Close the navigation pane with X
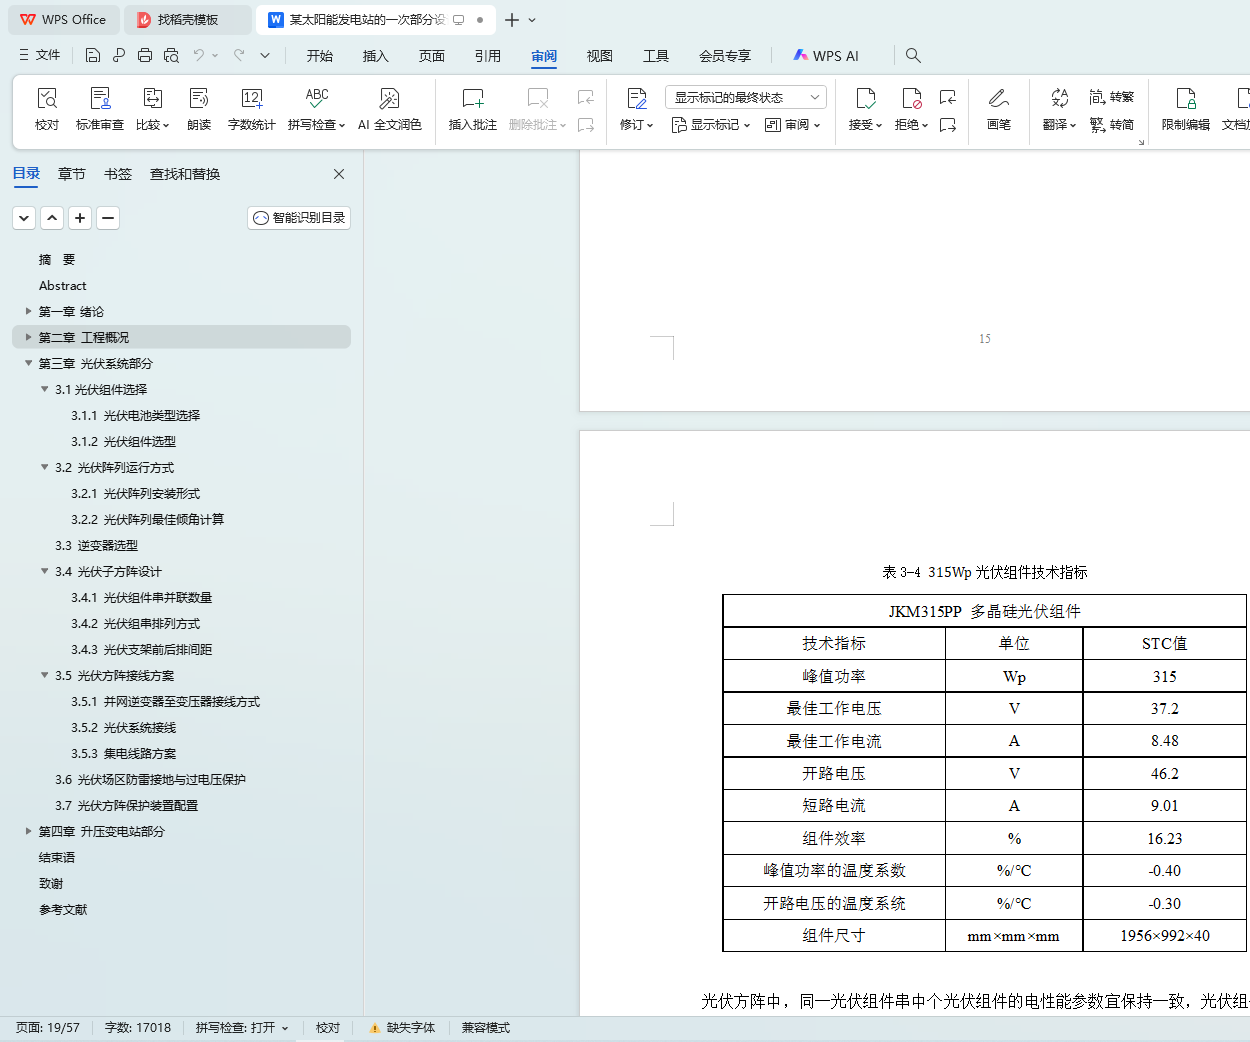This screenshot has width=1250, height=1042. tap(339, 174)
